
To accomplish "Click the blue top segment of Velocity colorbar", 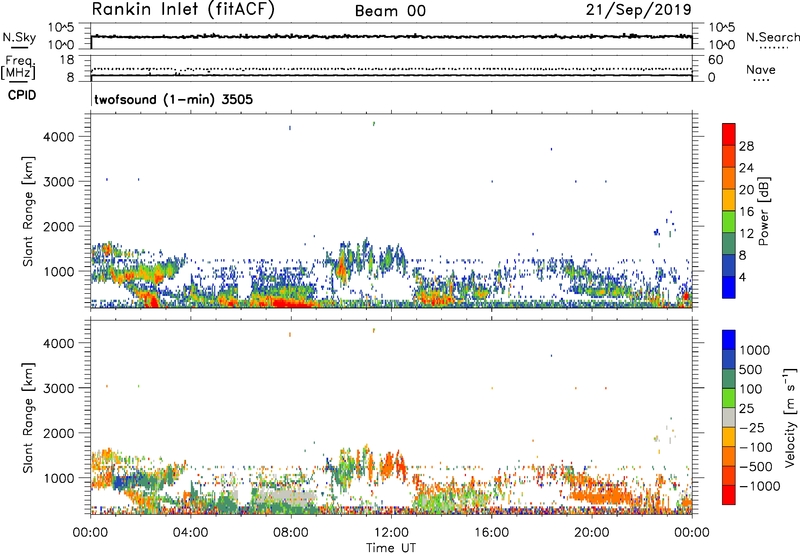I will pyautogui.click(x=729, y=340).
